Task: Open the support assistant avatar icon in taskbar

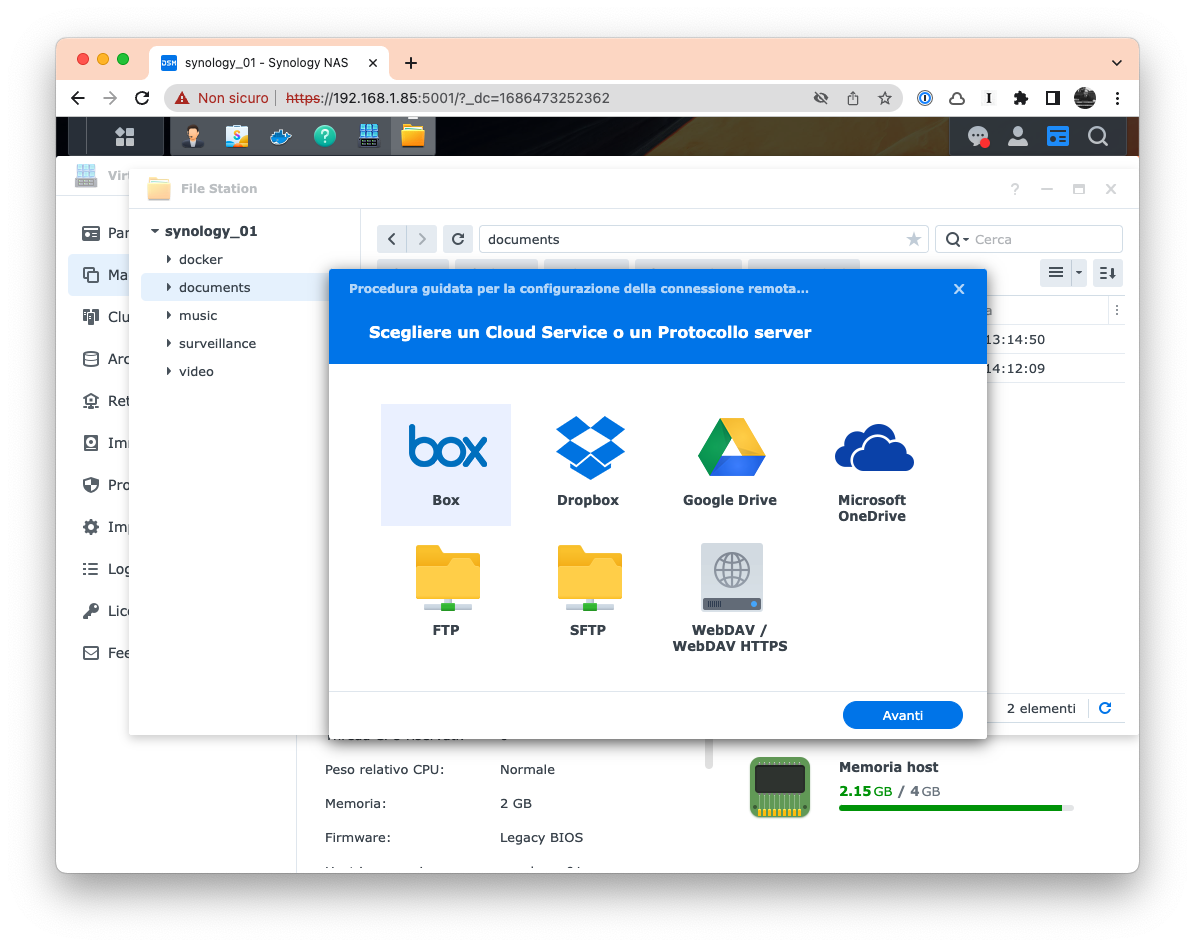Action: click(x=193, y=136)
